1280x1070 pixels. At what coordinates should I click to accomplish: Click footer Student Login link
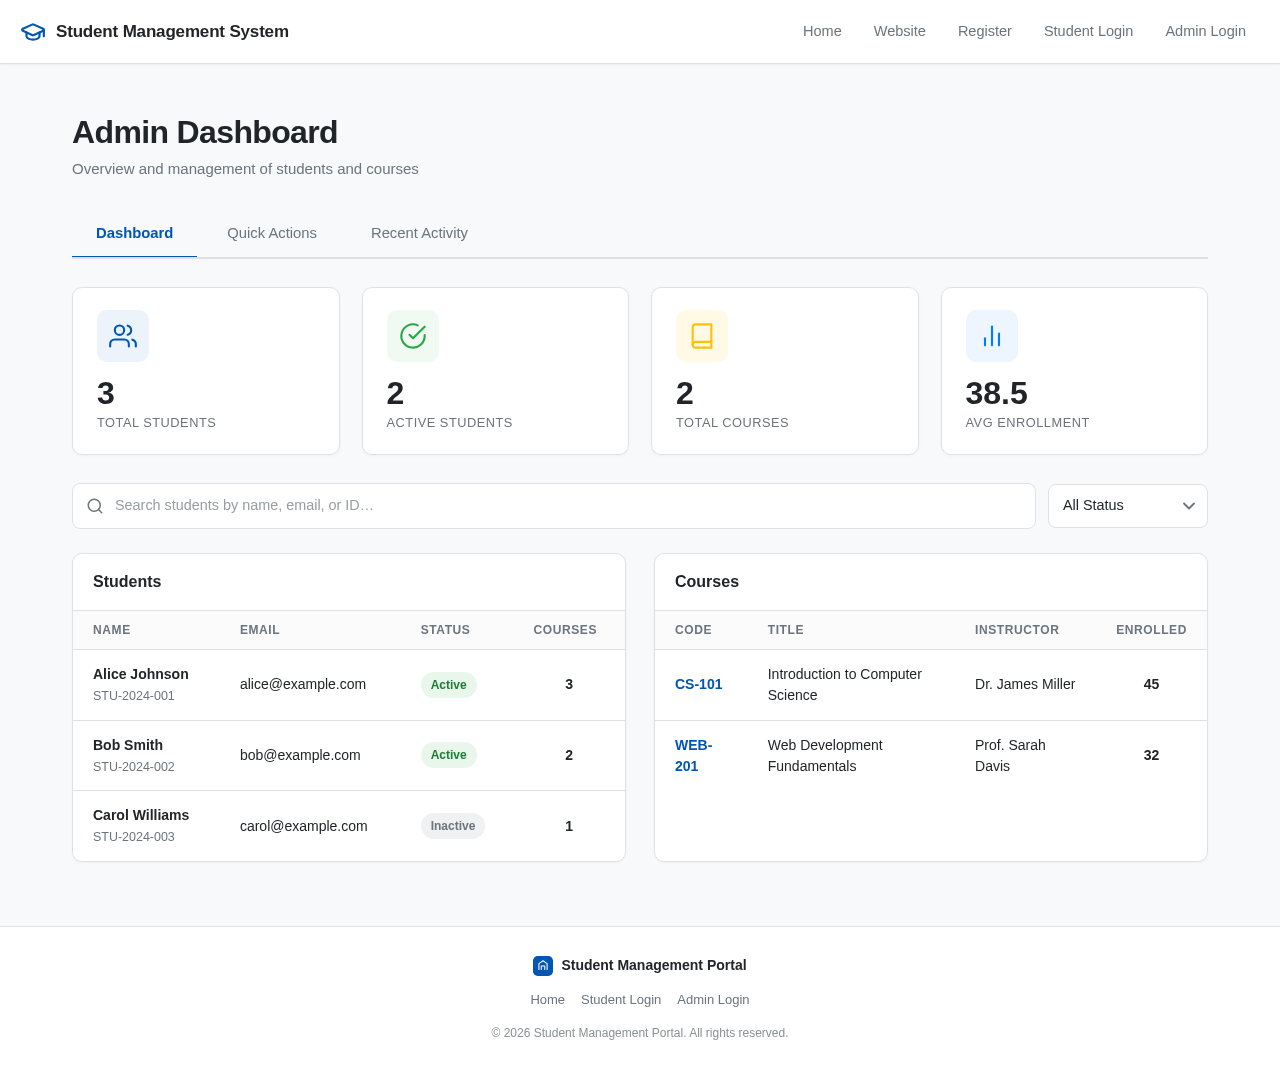click(x=621, y=1000)
